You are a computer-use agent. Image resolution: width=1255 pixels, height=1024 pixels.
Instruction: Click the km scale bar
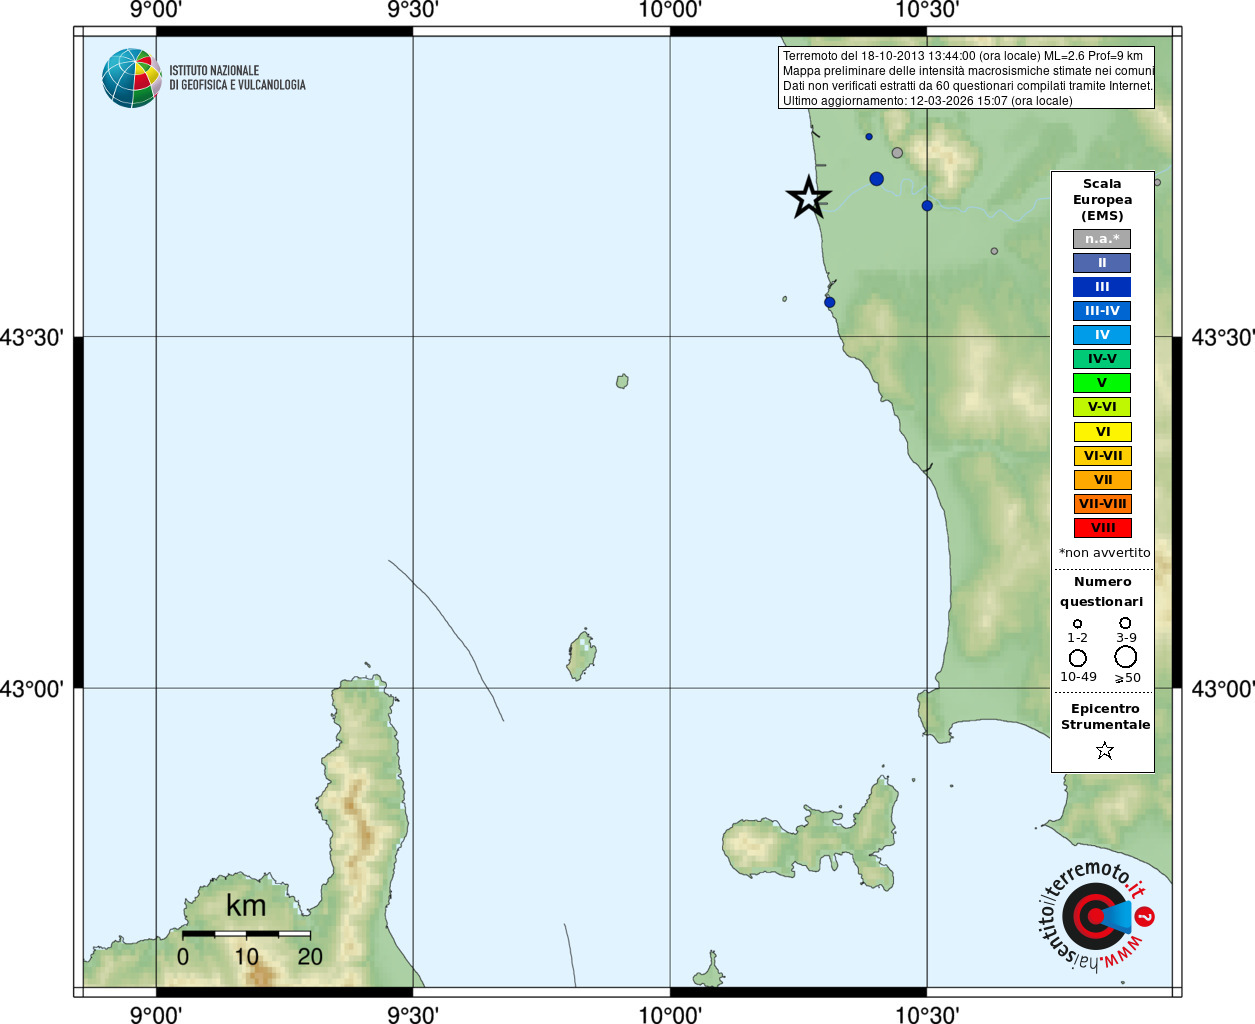click(x=246, y=934)
